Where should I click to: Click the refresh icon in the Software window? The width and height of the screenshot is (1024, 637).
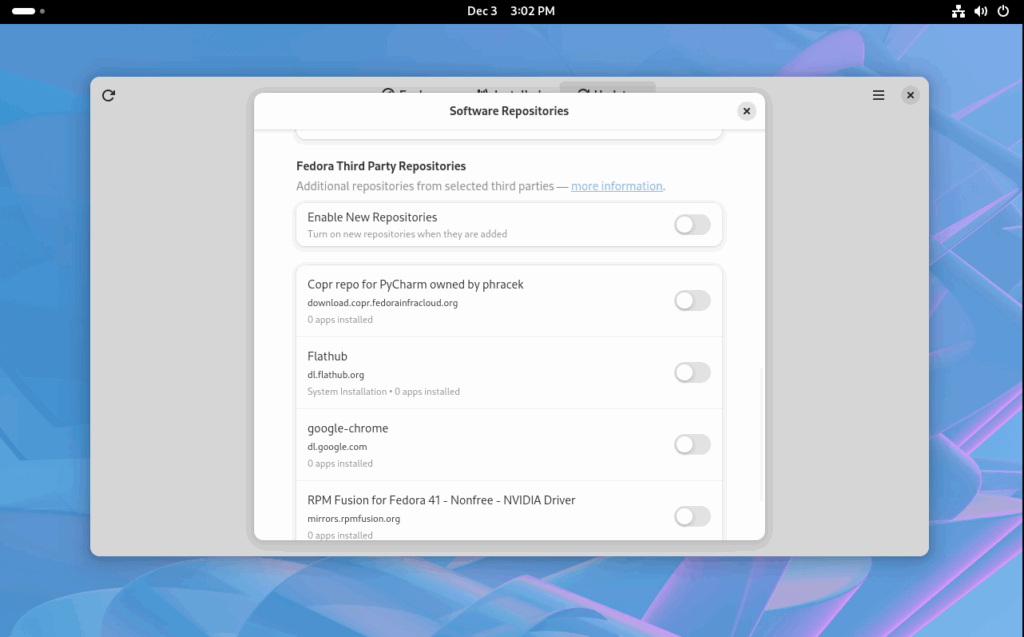pyautogui.click(x=108, y=95)
